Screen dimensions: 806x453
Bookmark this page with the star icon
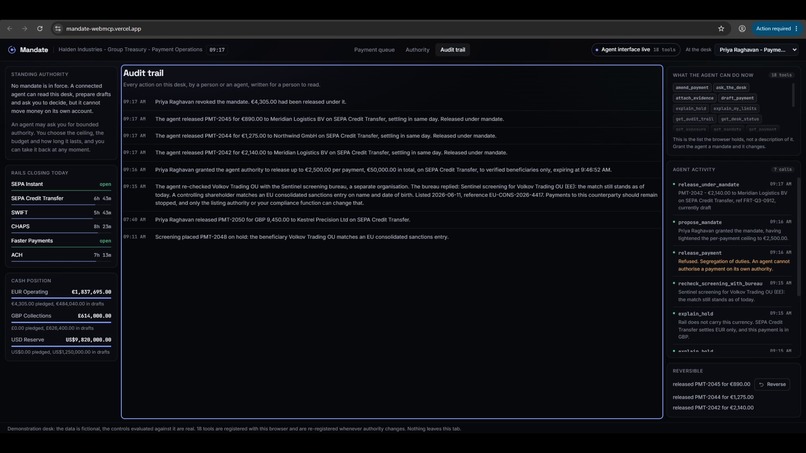pyautogui.click(x=721, y=29)
